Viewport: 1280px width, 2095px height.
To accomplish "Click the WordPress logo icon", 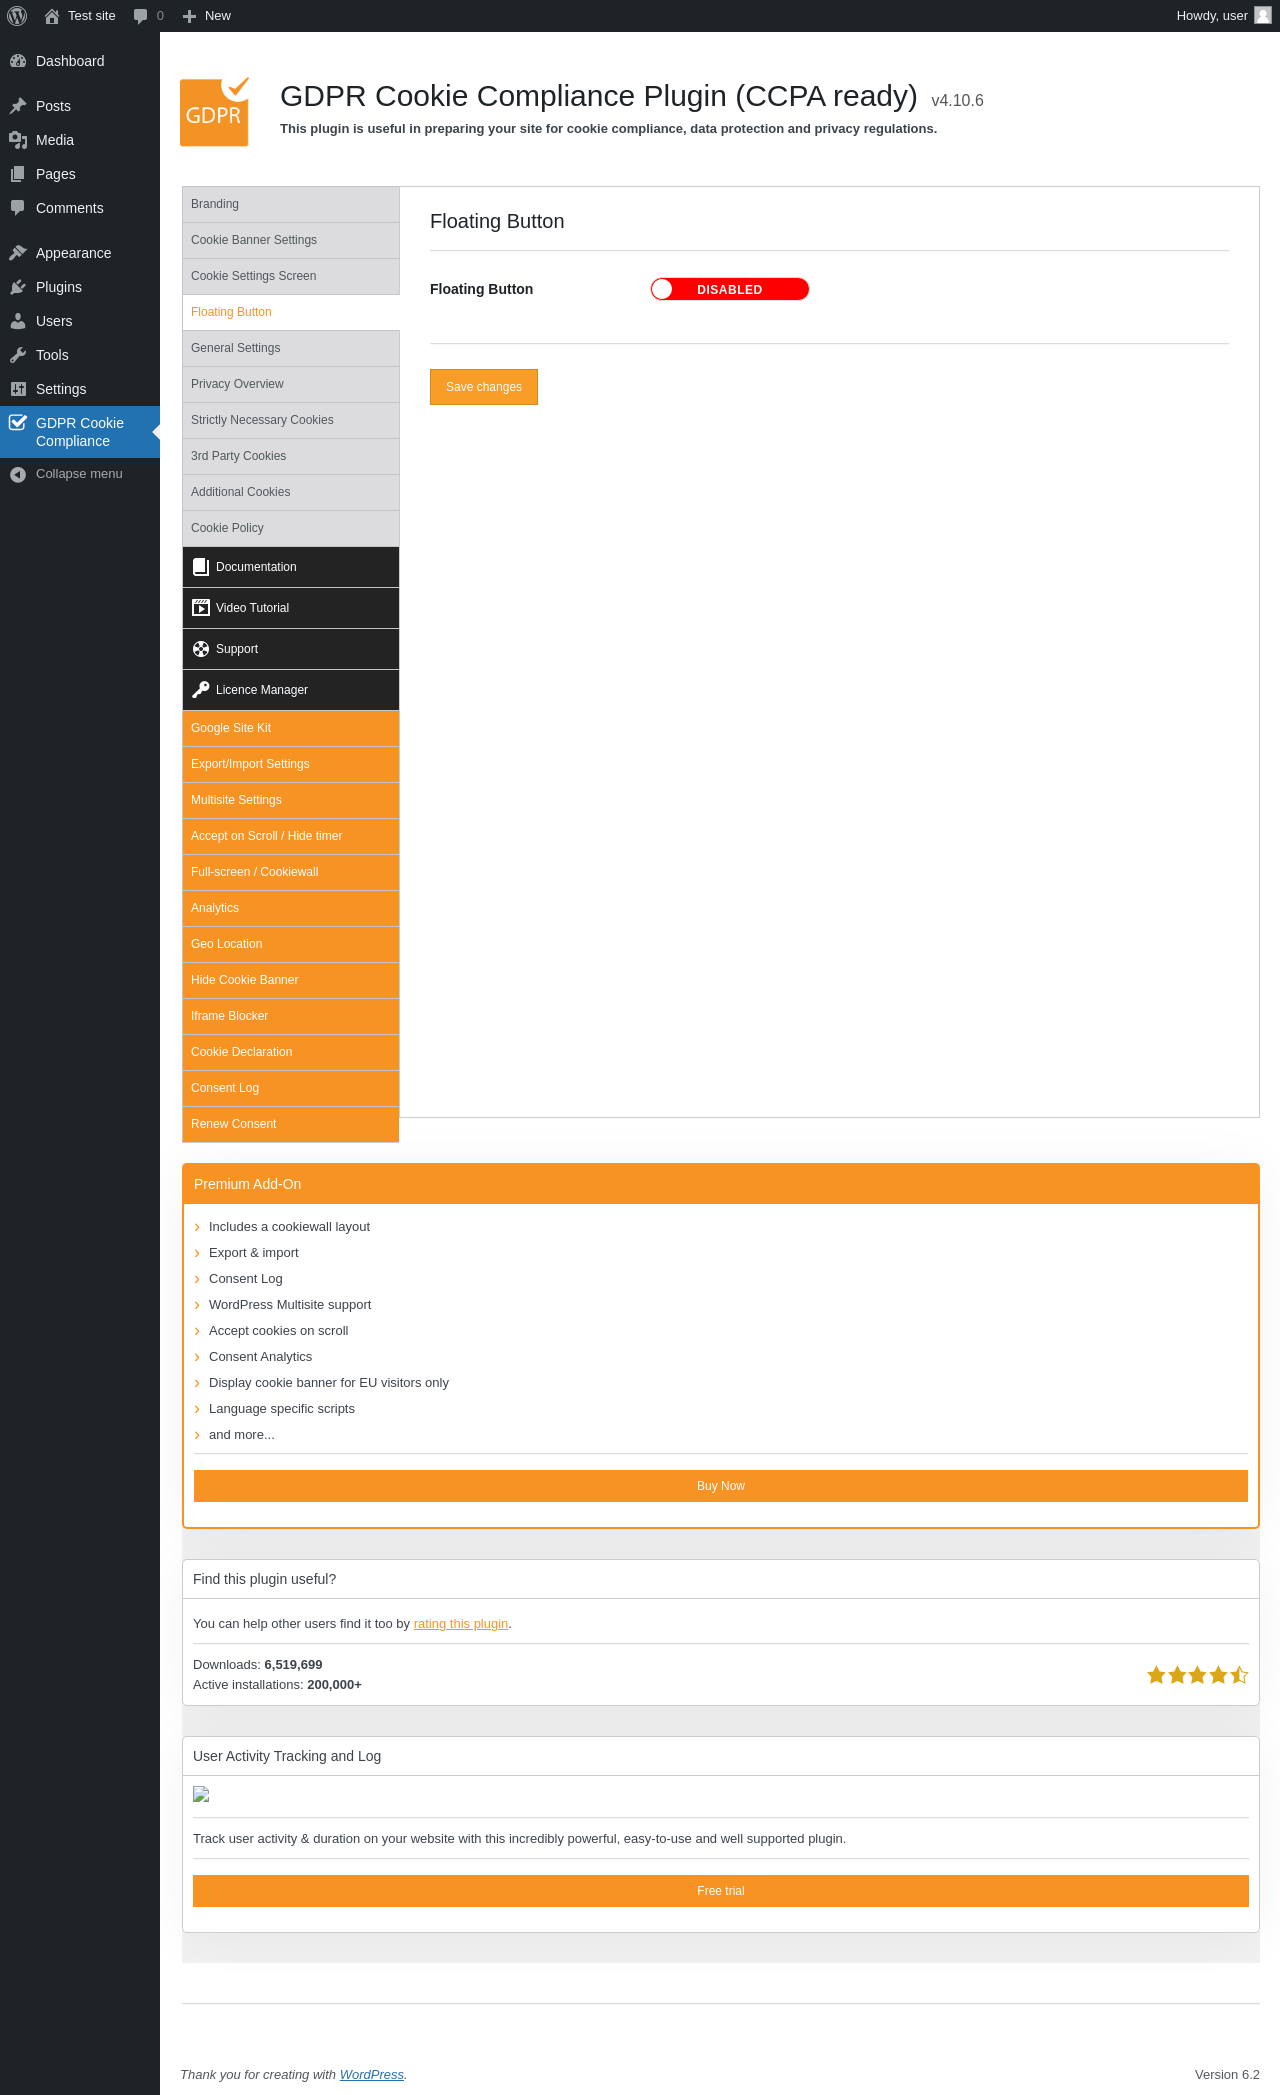I will coord(17,16).
